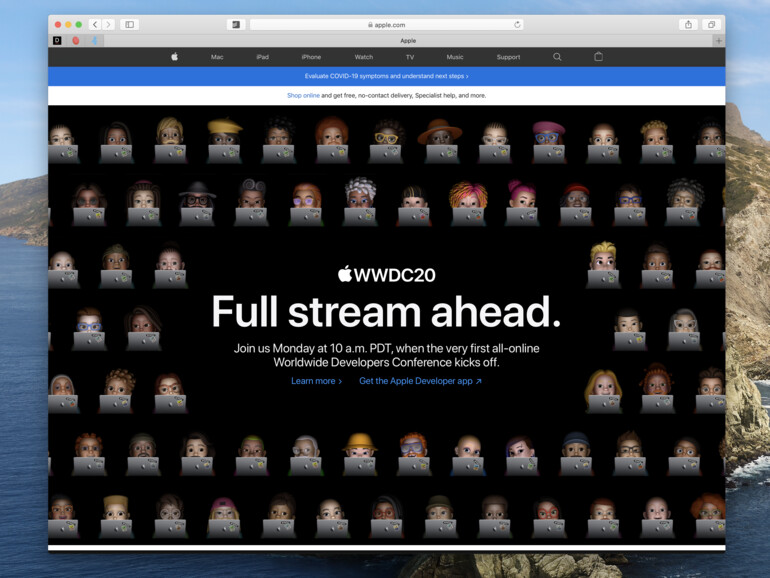Click Get the Apple Developer app link
770x578 pixels.
click(x=420, y=381)
